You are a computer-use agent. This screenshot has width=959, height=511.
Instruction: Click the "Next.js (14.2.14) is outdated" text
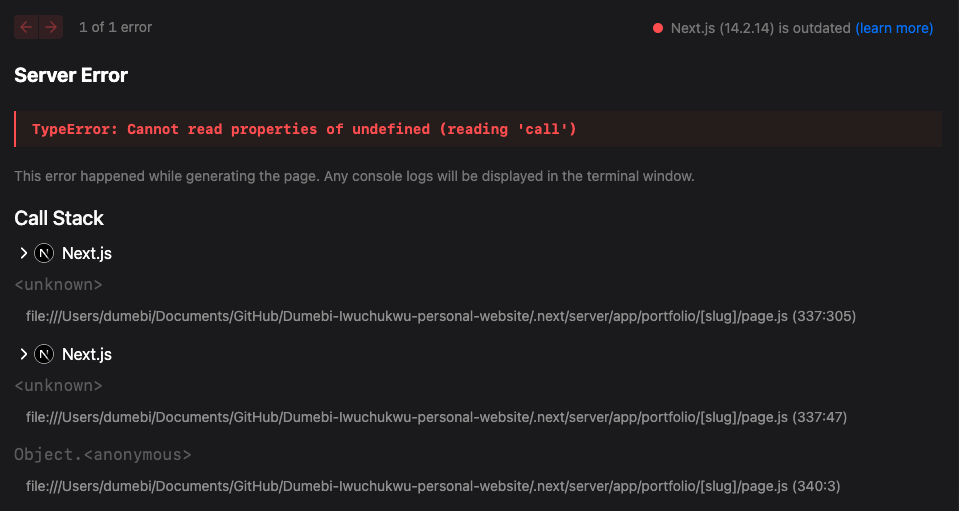760,28
